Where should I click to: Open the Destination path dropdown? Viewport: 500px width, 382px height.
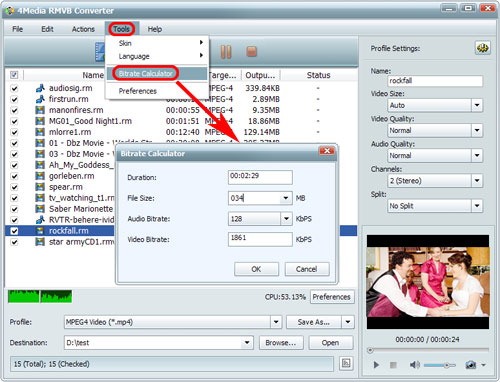pyautogui.click(x=247, y=343)
